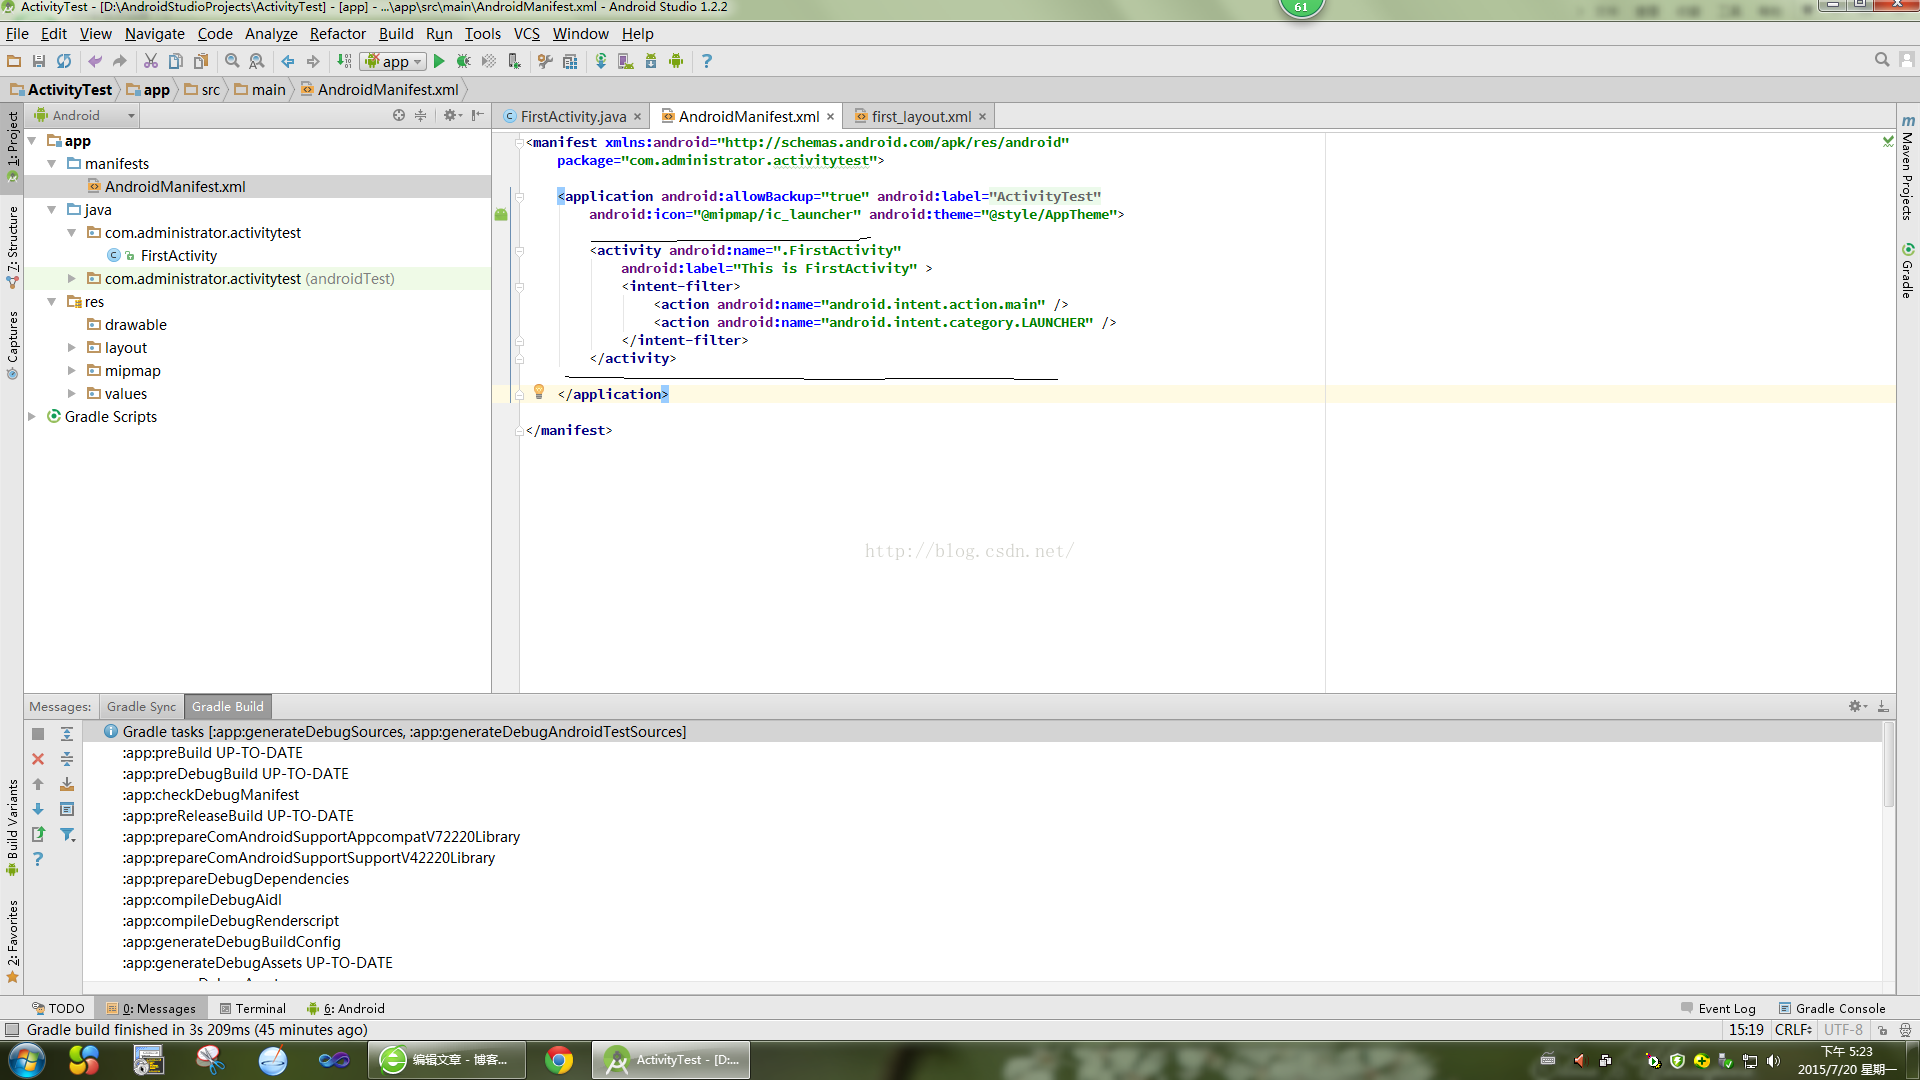Open the Terminal tool window button
The height and width of the screenshot is (1080, 1920).
click(x=253, y=1008)
